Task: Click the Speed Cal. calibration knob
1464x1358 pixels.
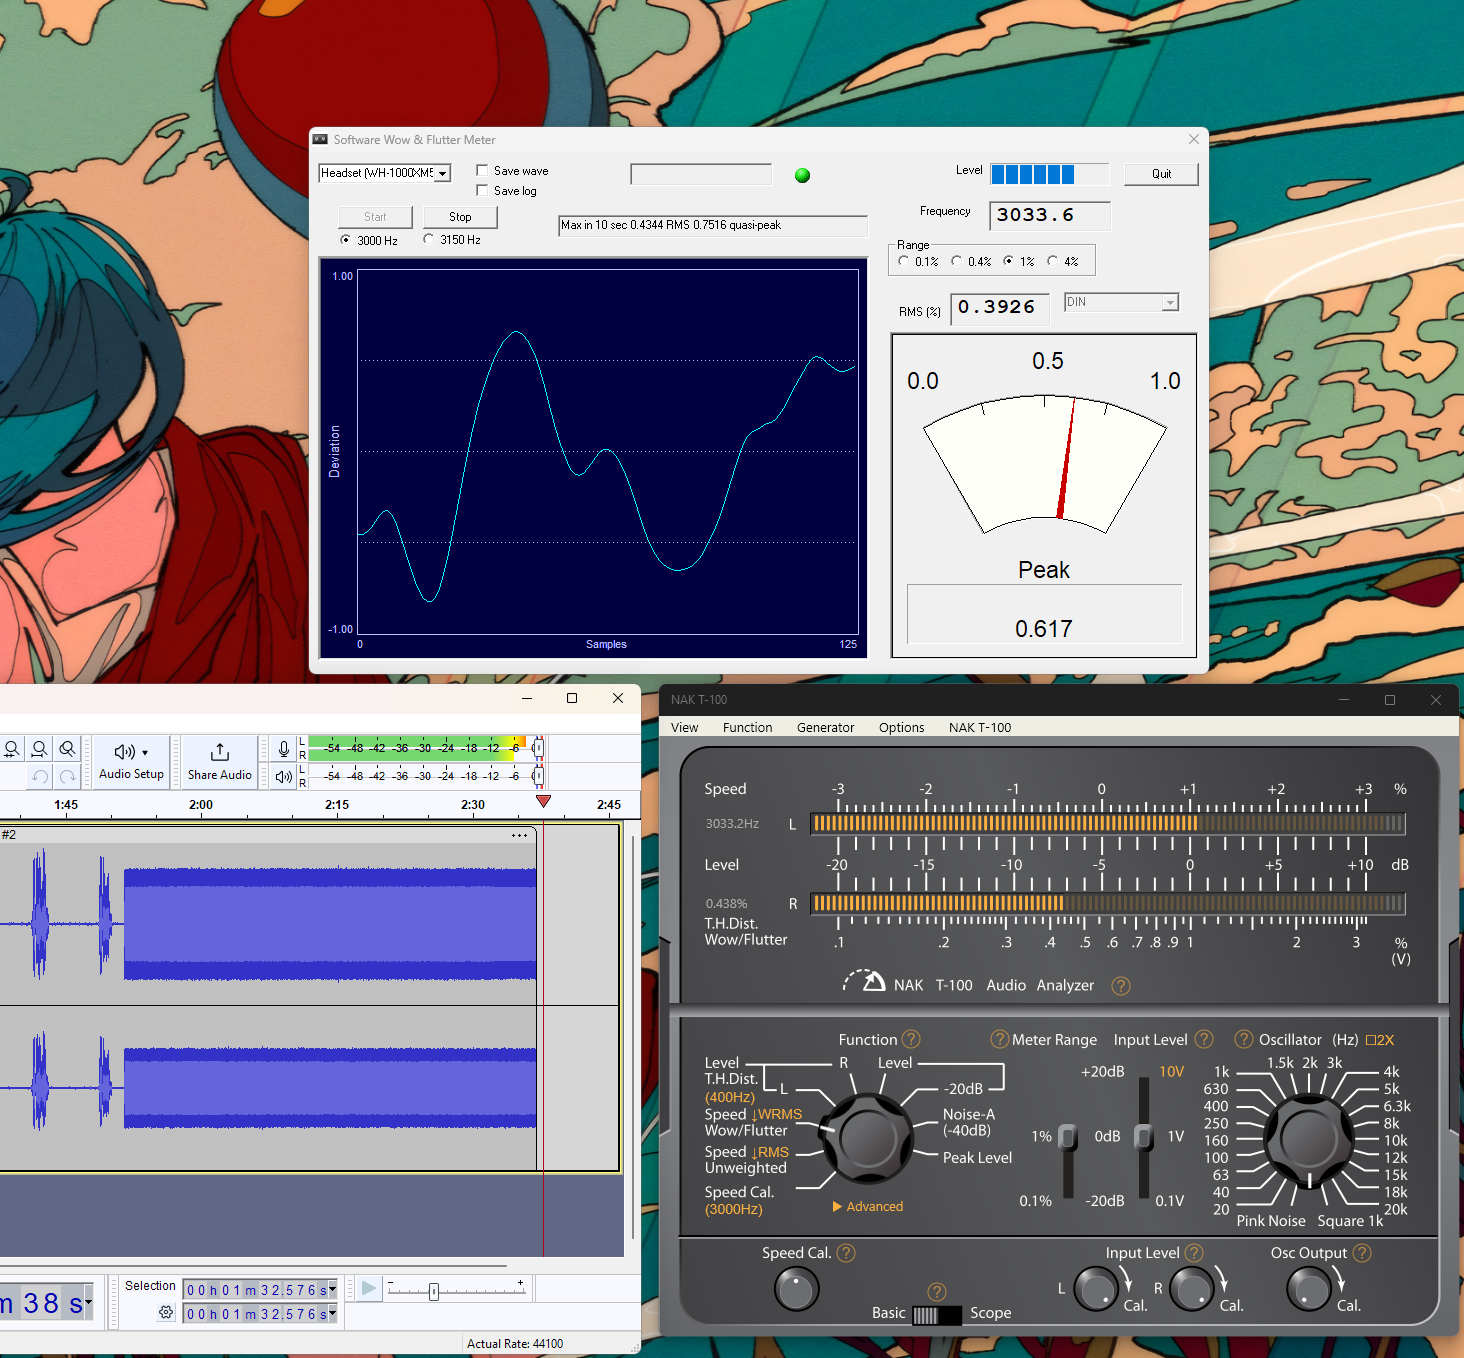Action: [796, 1289]
